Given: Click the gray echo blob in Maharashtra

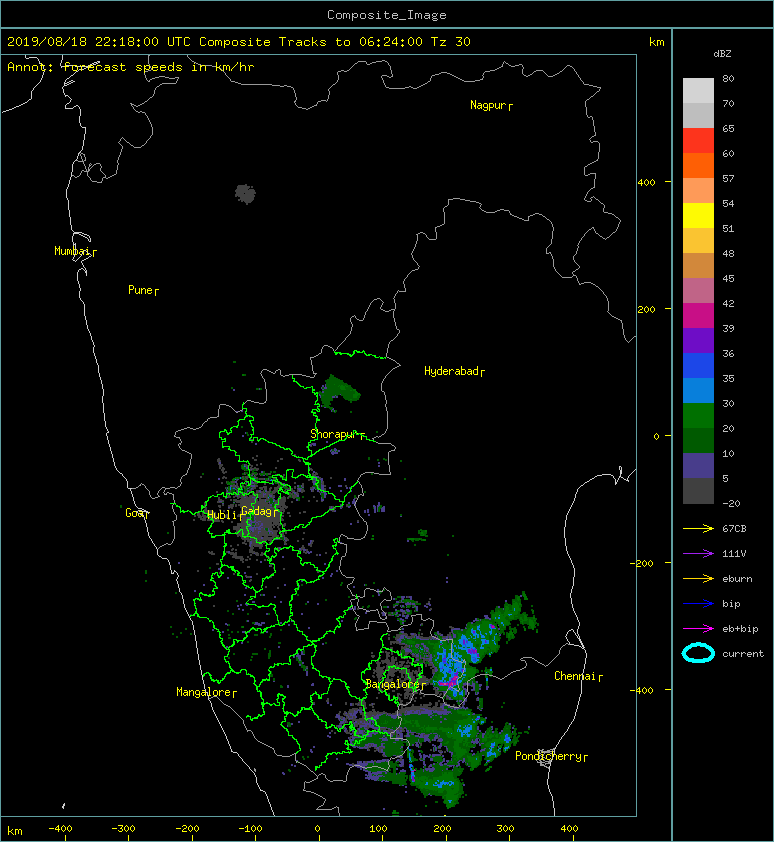Looking at the screenshot, I should [245, 194].
